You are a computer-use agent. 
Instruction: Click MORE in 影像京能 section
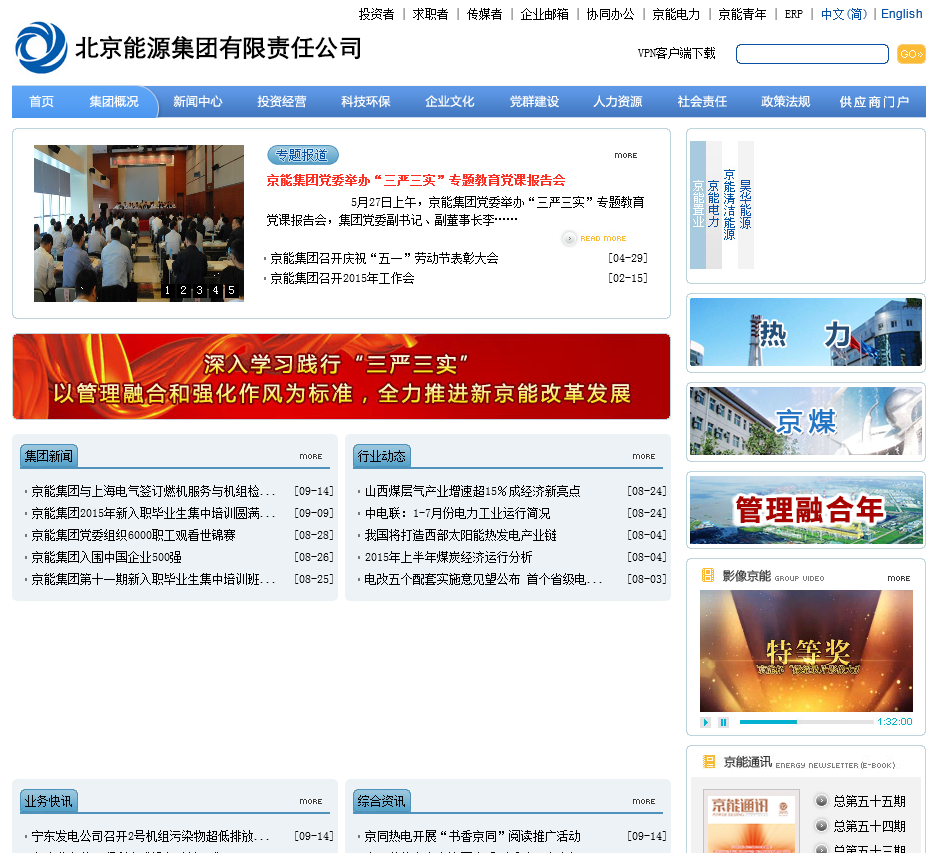click(899, 578)
